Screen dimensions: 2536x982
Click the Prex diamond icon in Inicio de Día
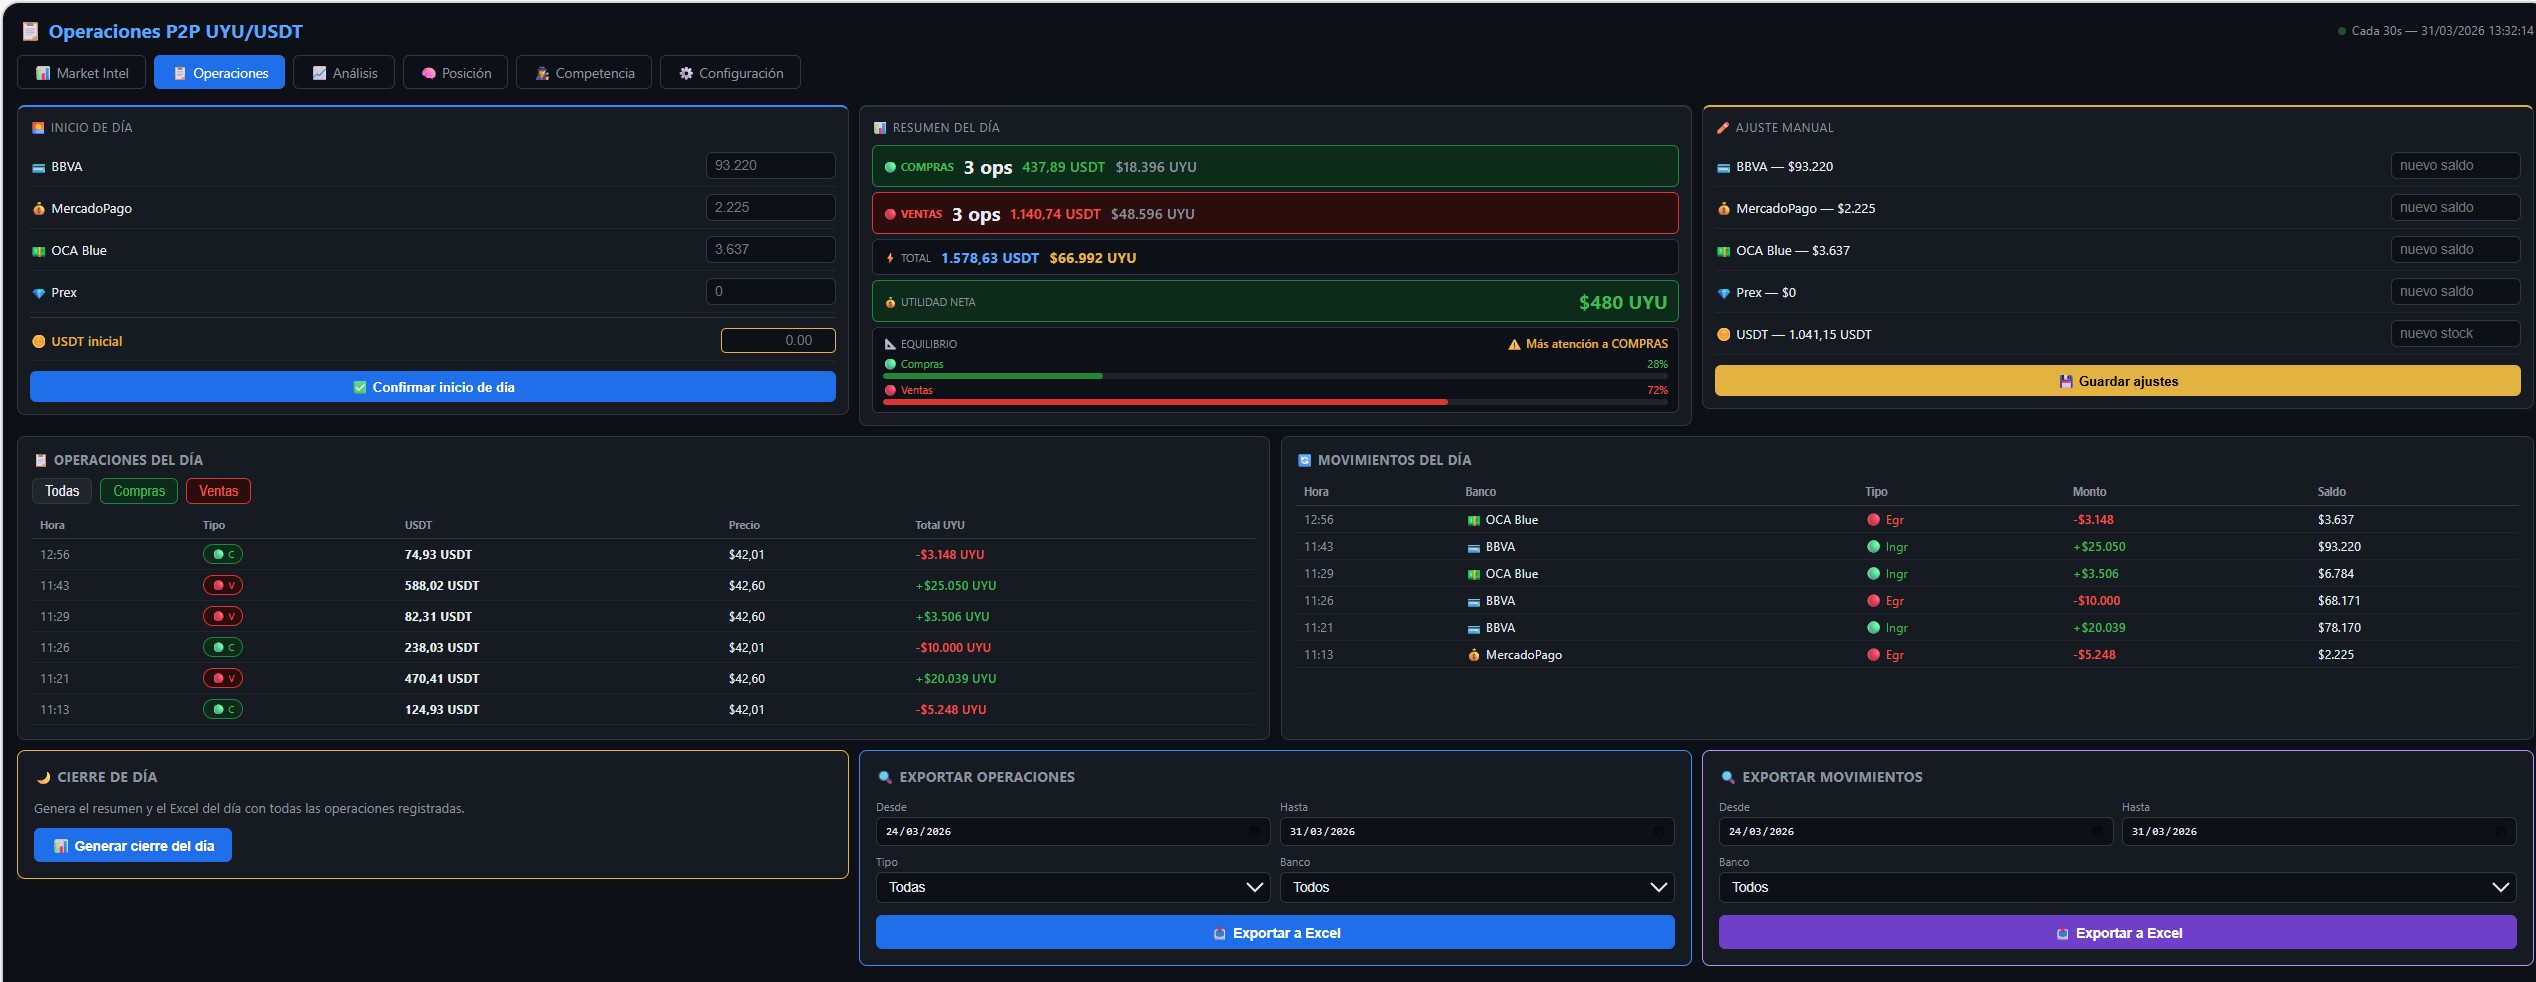39,293
